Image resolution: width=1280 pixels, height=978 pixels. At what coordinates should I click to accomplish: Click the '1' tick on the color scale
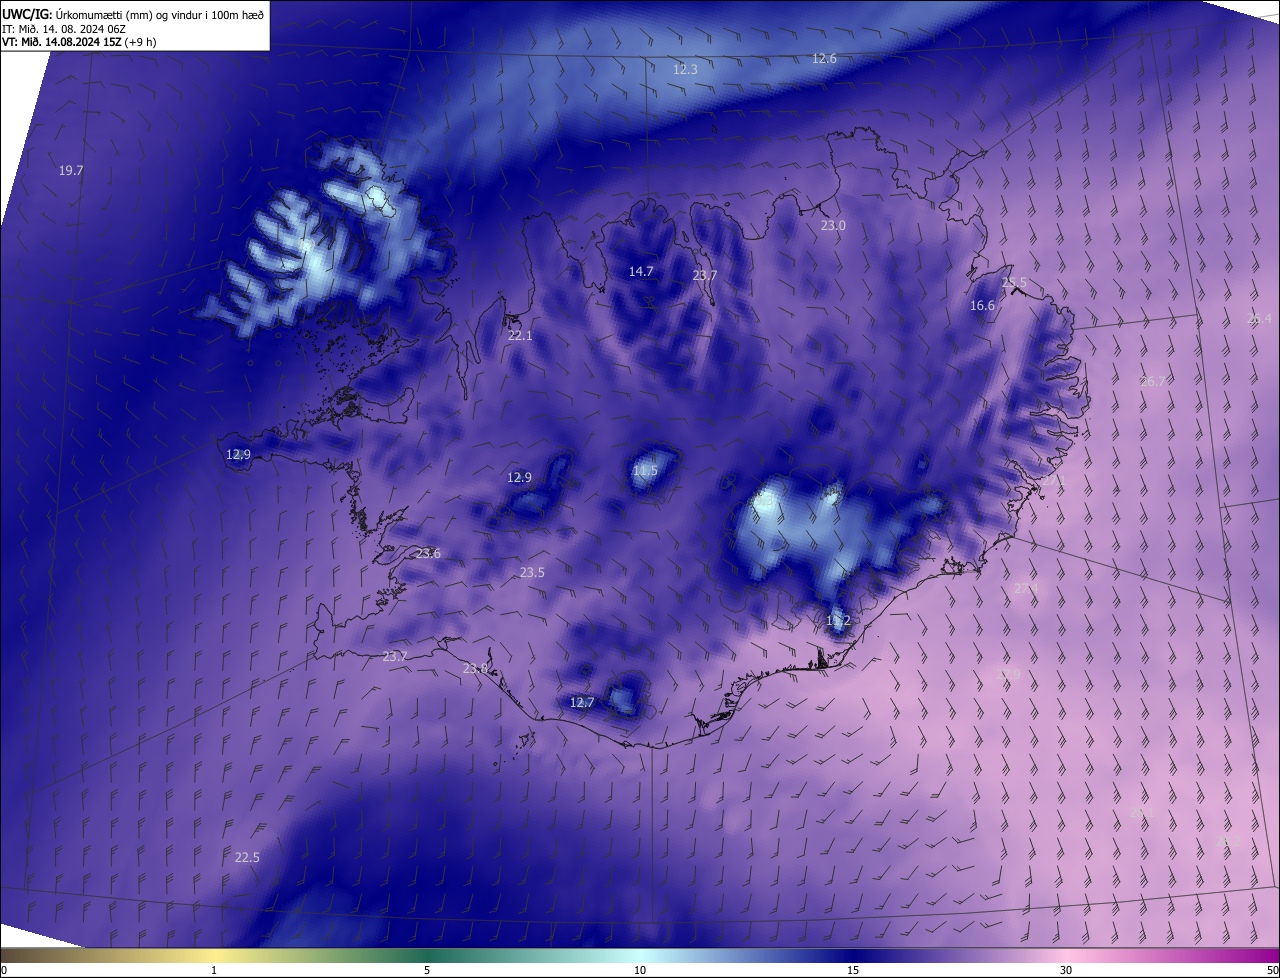(x=214, y=970)
